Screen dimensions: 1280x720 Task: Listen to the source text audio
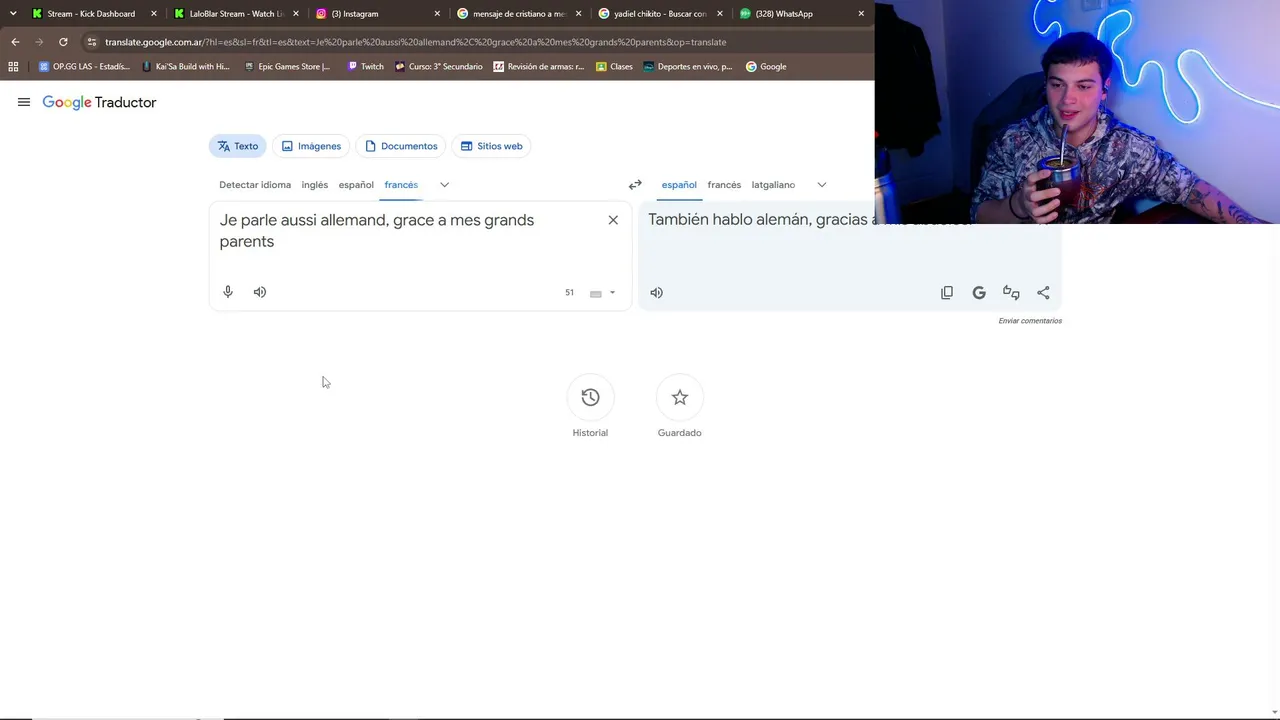pos(260,292)
